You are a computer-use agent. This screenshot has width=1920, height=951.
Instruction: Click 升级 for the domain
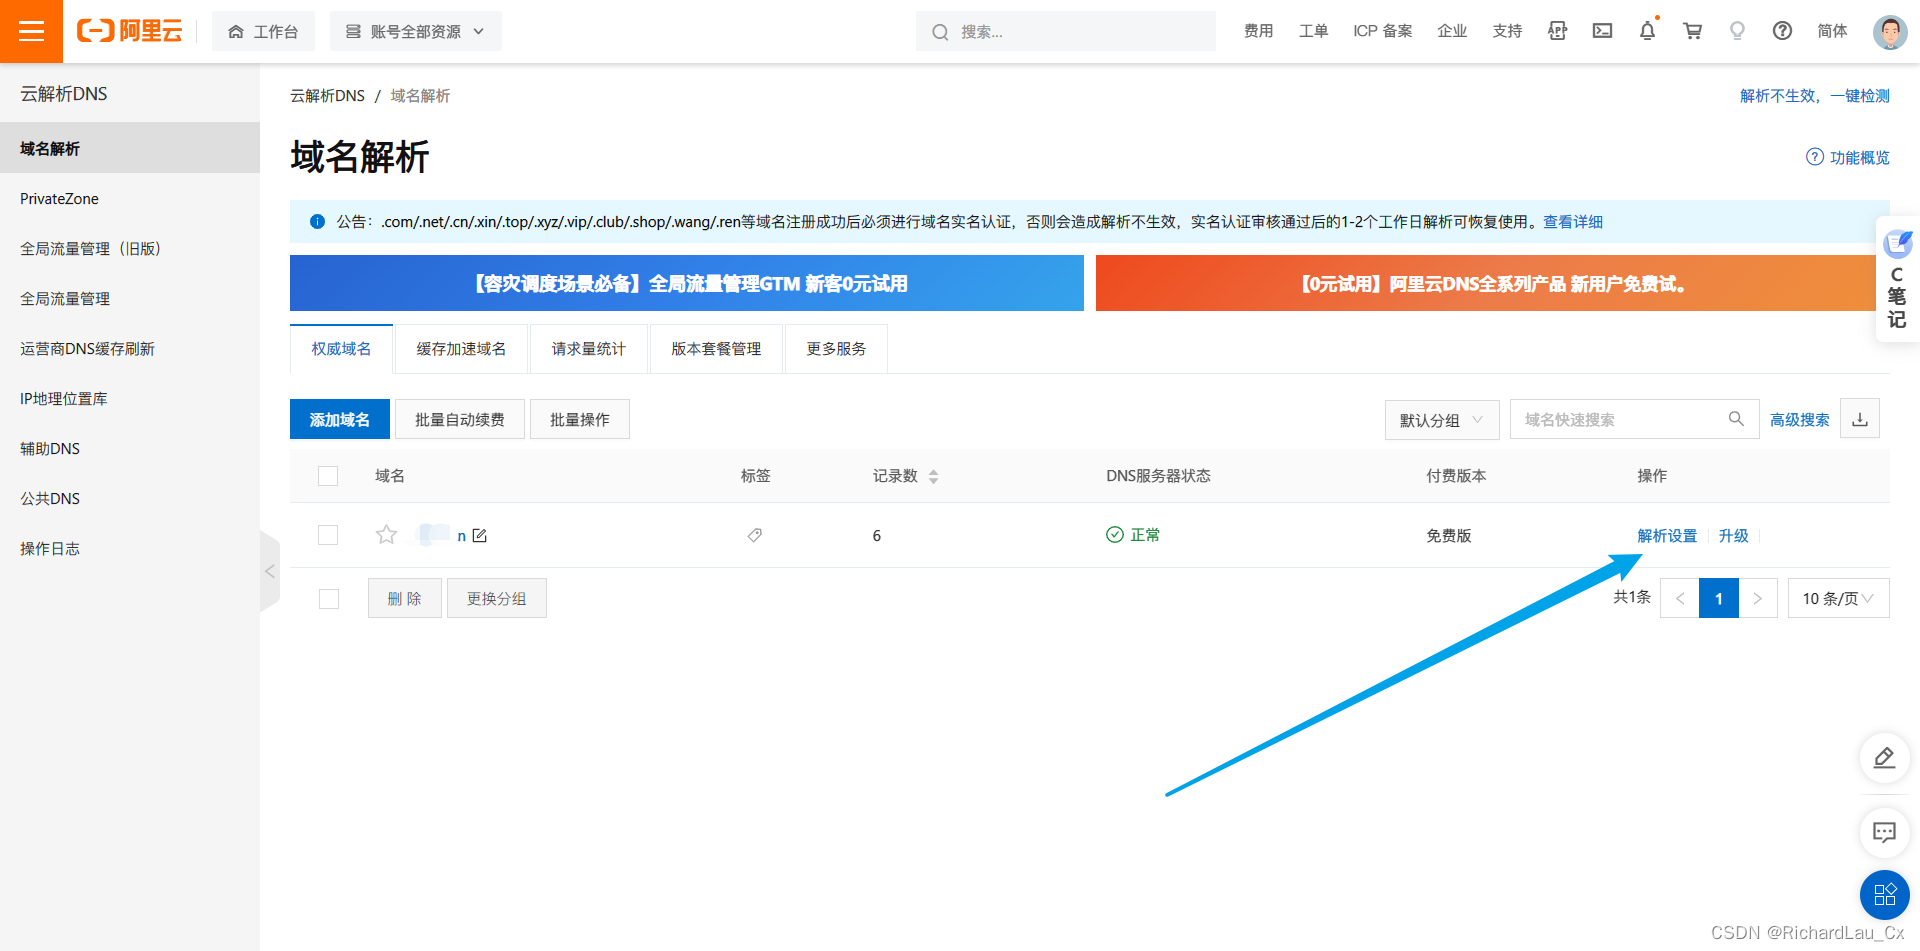[x=1733, y=535]
